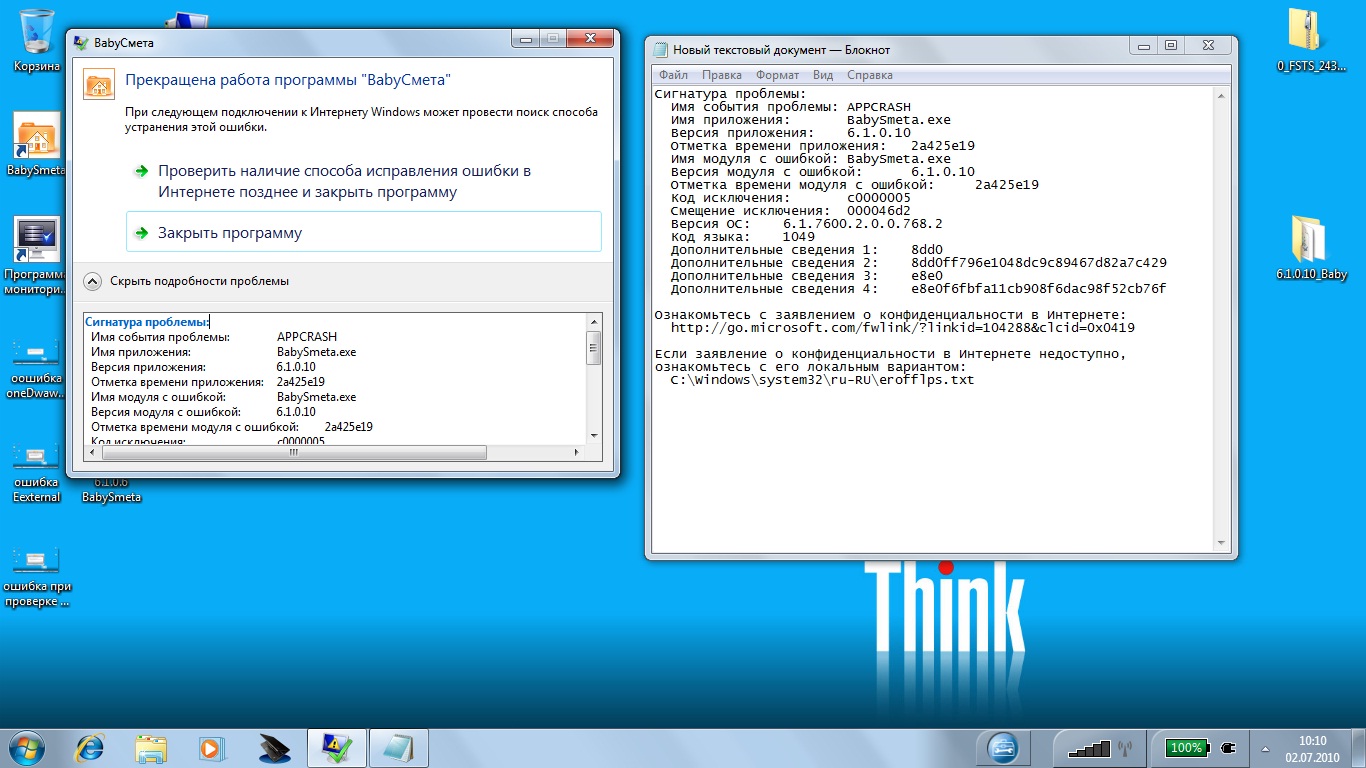Show hidden system tray icons

point(1267,748)
